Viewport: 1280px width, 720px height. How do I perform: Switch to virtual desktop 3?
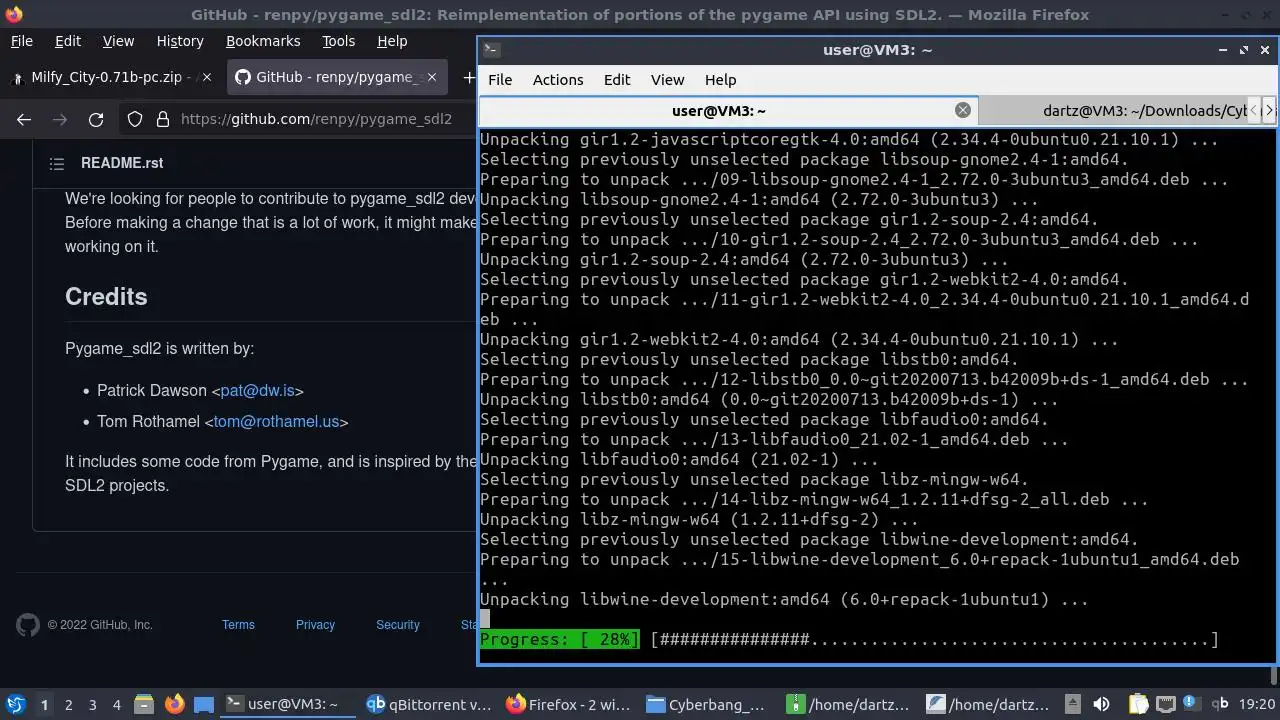point(93,705)
